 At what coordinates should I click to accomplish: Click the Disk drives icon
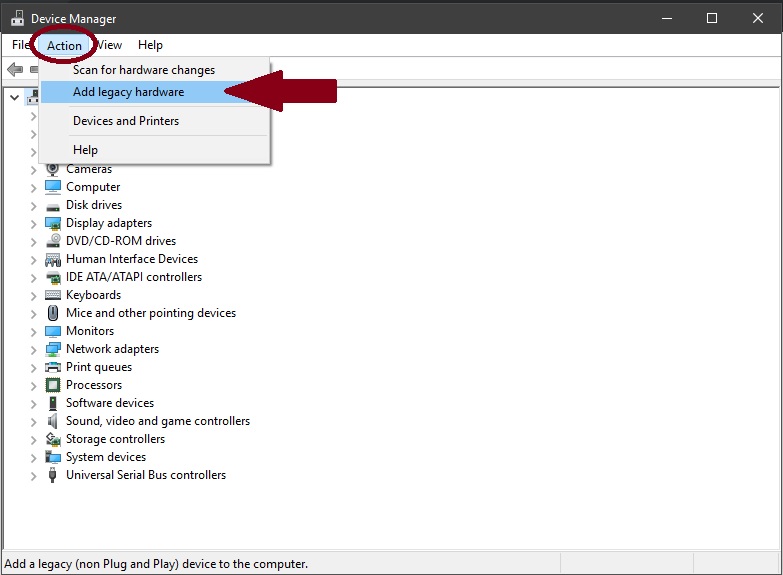(52, 206)
